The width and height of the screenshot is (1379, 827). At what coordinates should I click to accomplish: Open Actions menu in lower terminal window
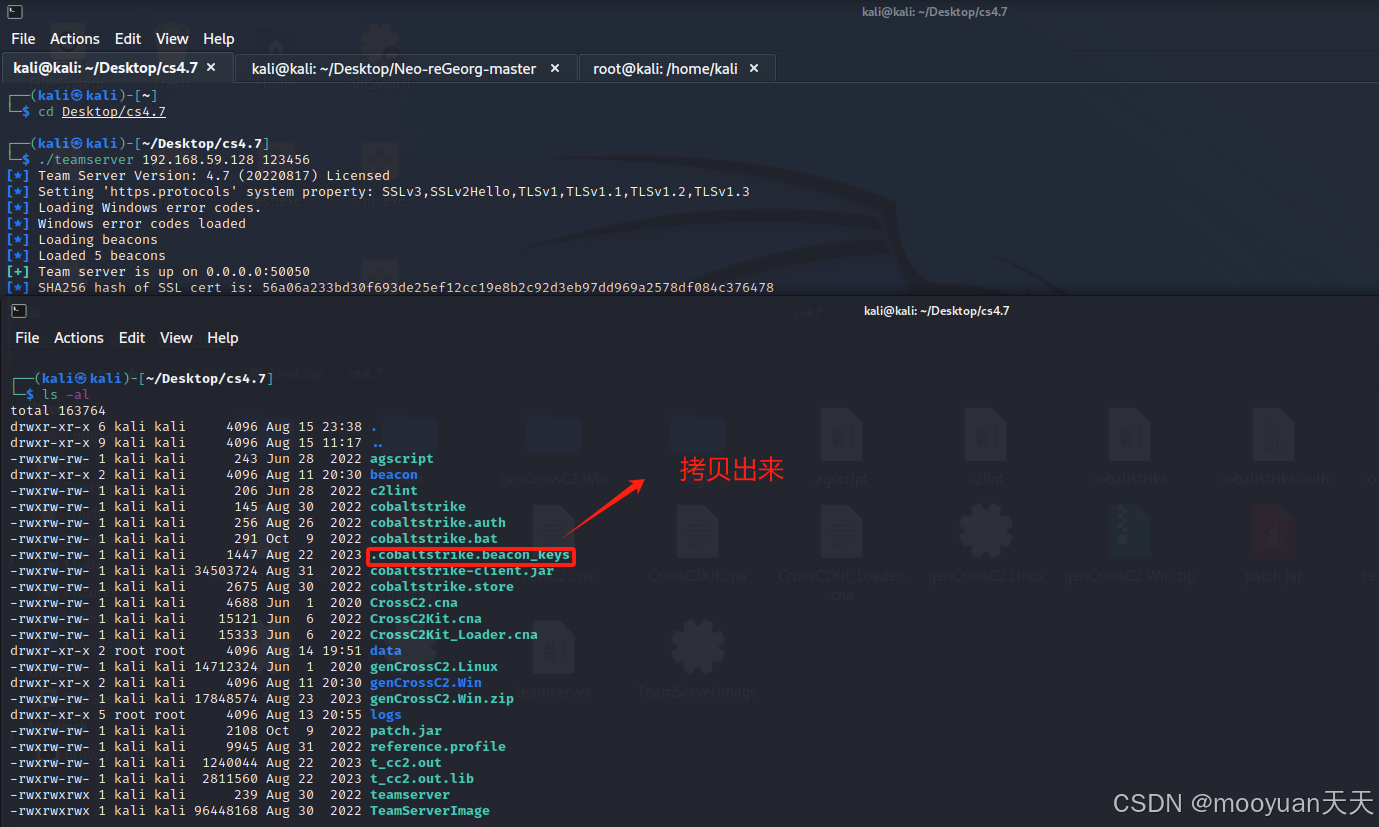click(x=79, y=338)
